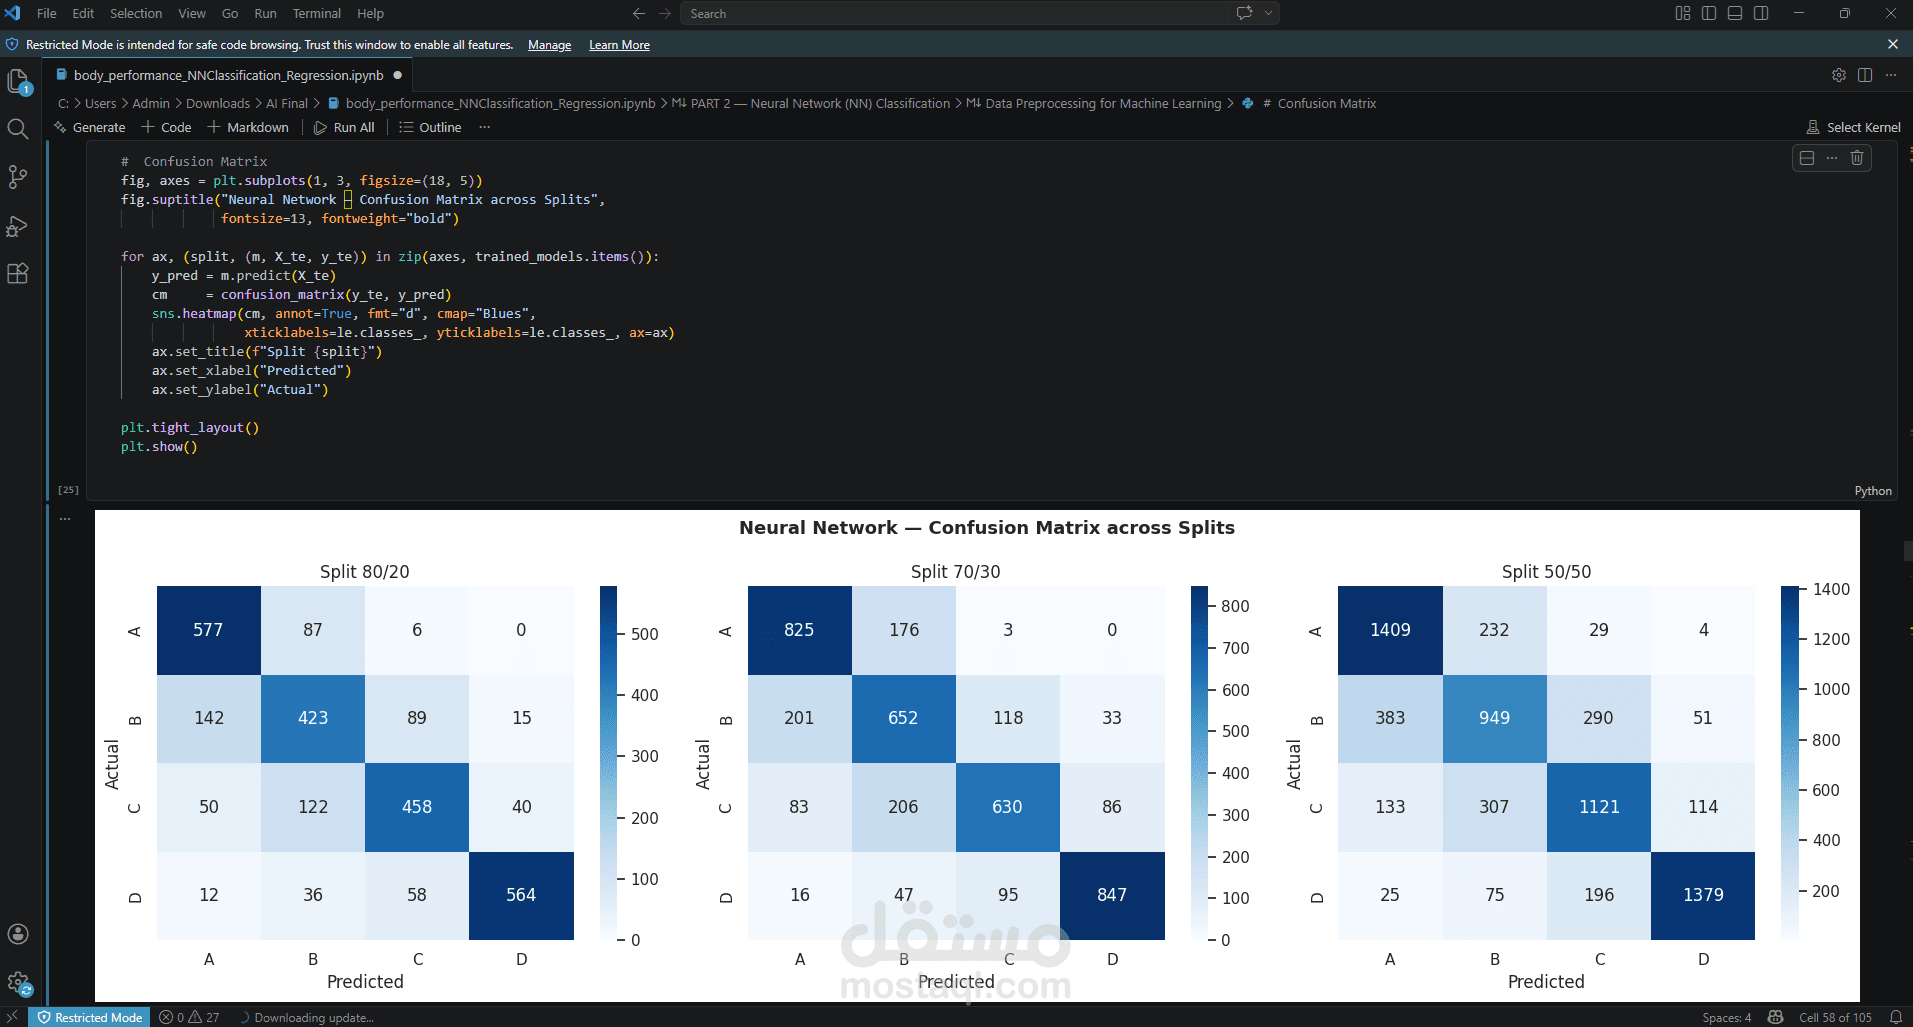Open the Data Preprocessing breadcrumb dropdown

coord(1094,103)
